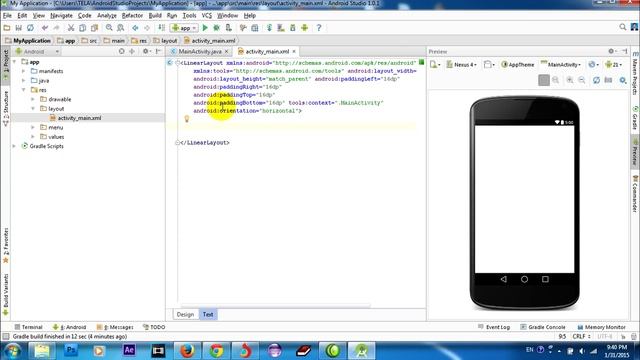Click the AppTheme theme button
Viewport: 640px width, 360px height.
click(x=518, y=64)
